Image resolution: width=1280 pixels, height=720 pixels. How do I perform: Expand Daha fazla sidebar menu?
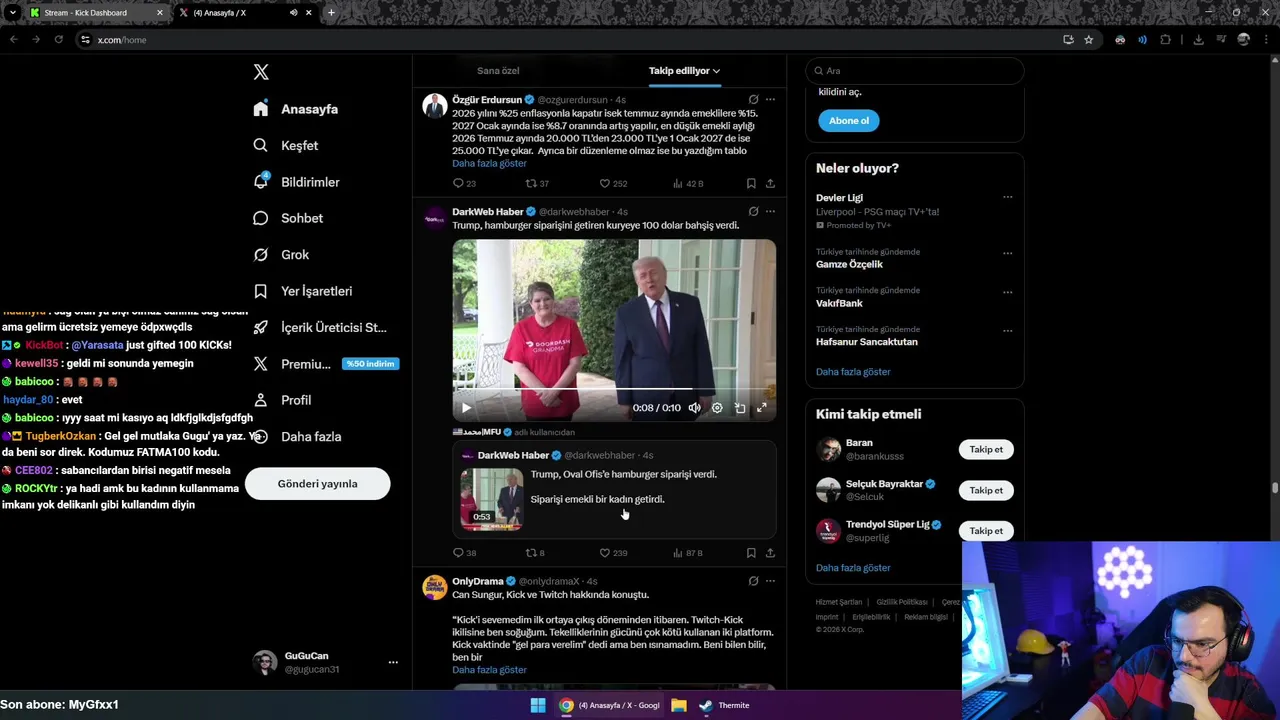pyautogui.click(x=298, y=436)
